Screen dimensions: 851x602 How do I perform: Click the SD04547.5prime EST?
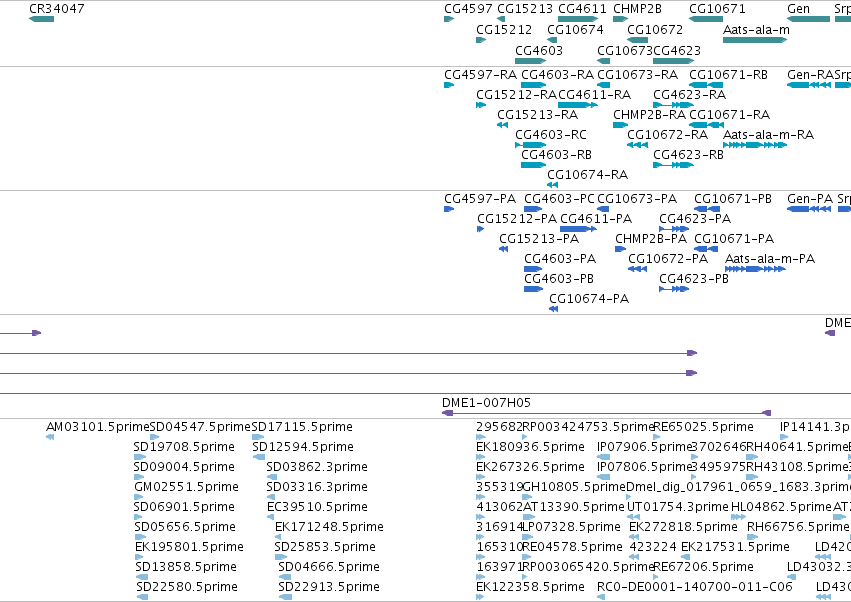tap(155, 437)
